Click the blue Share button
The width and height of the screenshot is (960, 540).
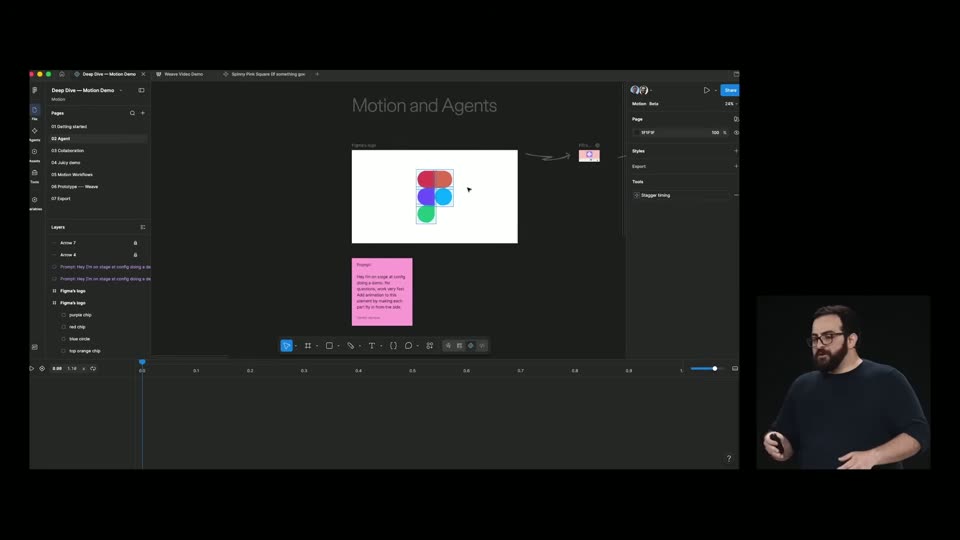pos(730,90)
